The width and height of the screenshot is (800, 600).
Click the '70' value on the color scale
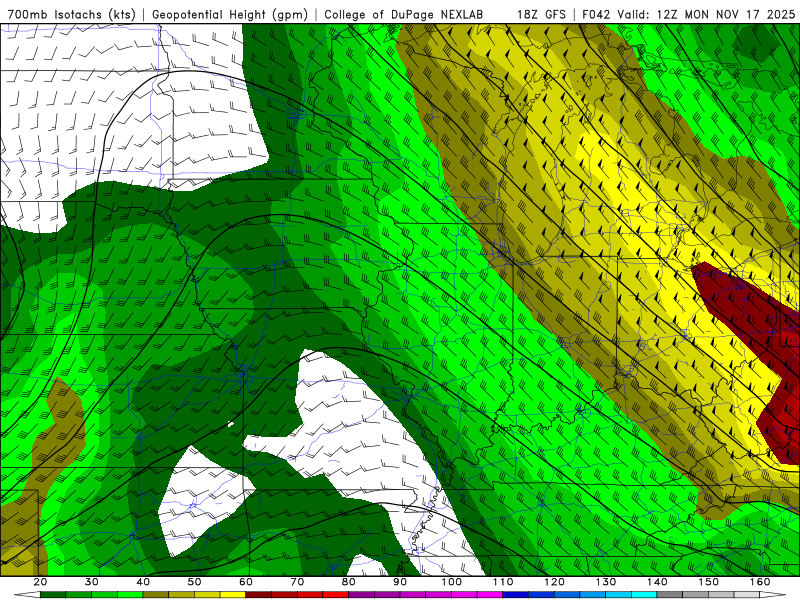tap(297, 582)
